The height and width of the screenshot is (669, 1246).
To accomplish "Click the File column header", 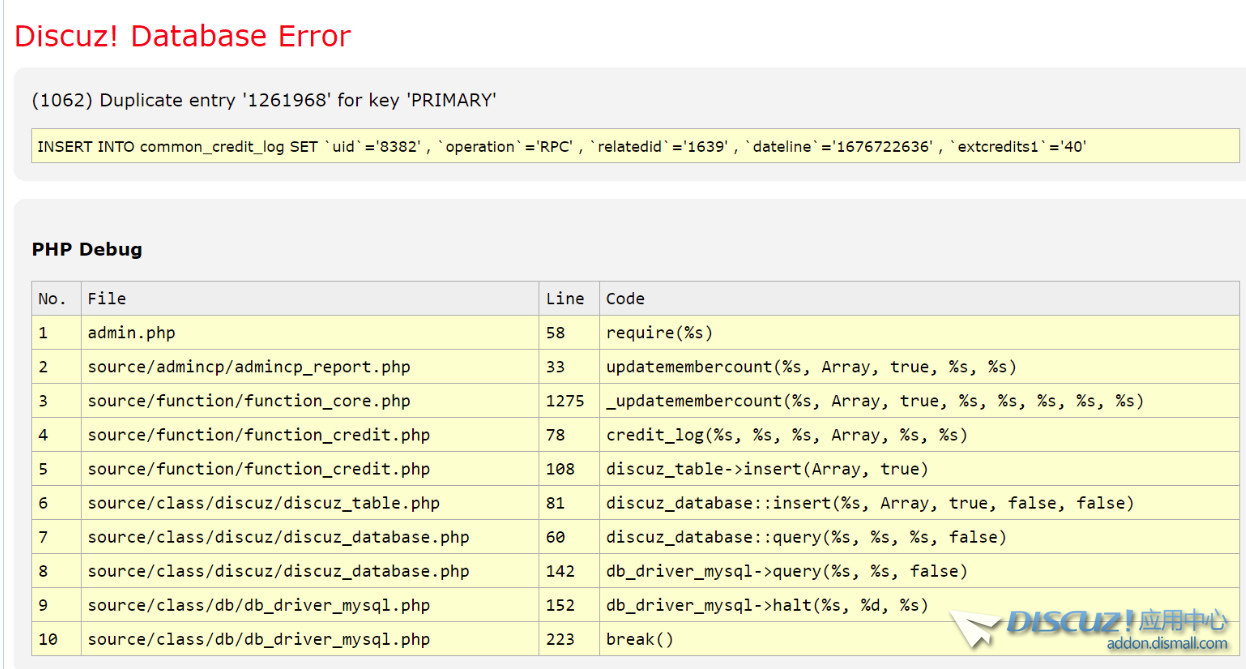I will (107, 298).
